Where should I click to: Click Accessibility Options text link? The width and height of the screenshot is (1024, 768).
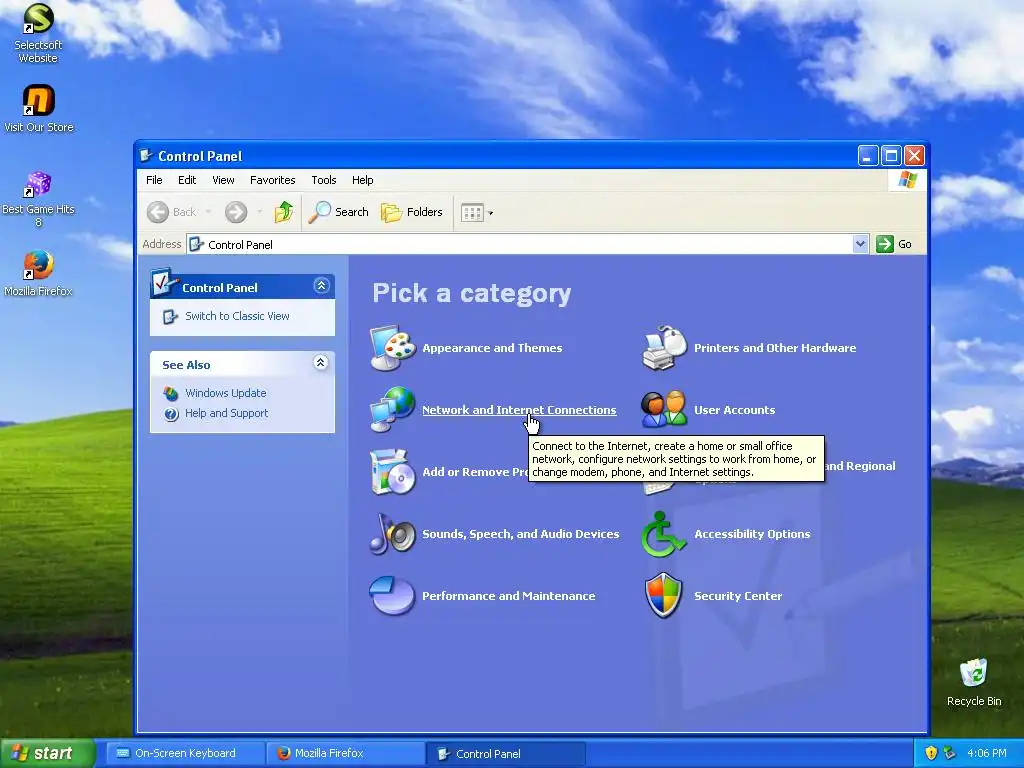[752, 534]
